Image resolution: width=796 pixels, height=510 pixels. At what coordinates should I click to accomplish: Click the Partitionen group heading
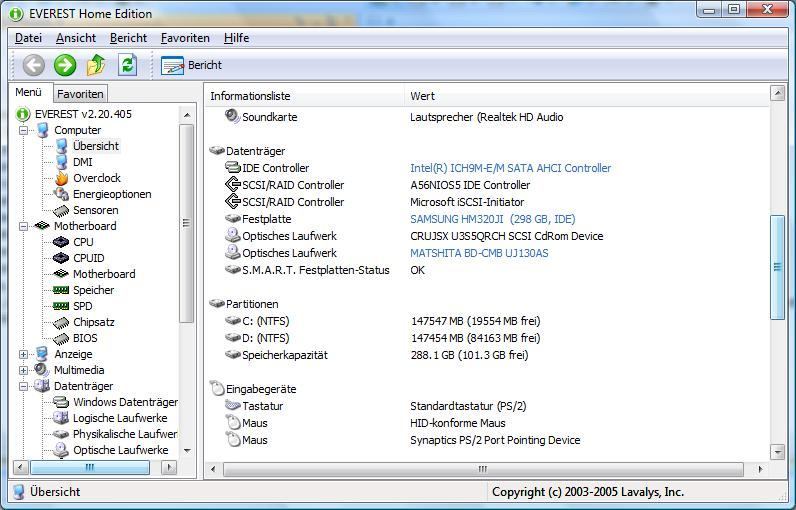[252, 304]
